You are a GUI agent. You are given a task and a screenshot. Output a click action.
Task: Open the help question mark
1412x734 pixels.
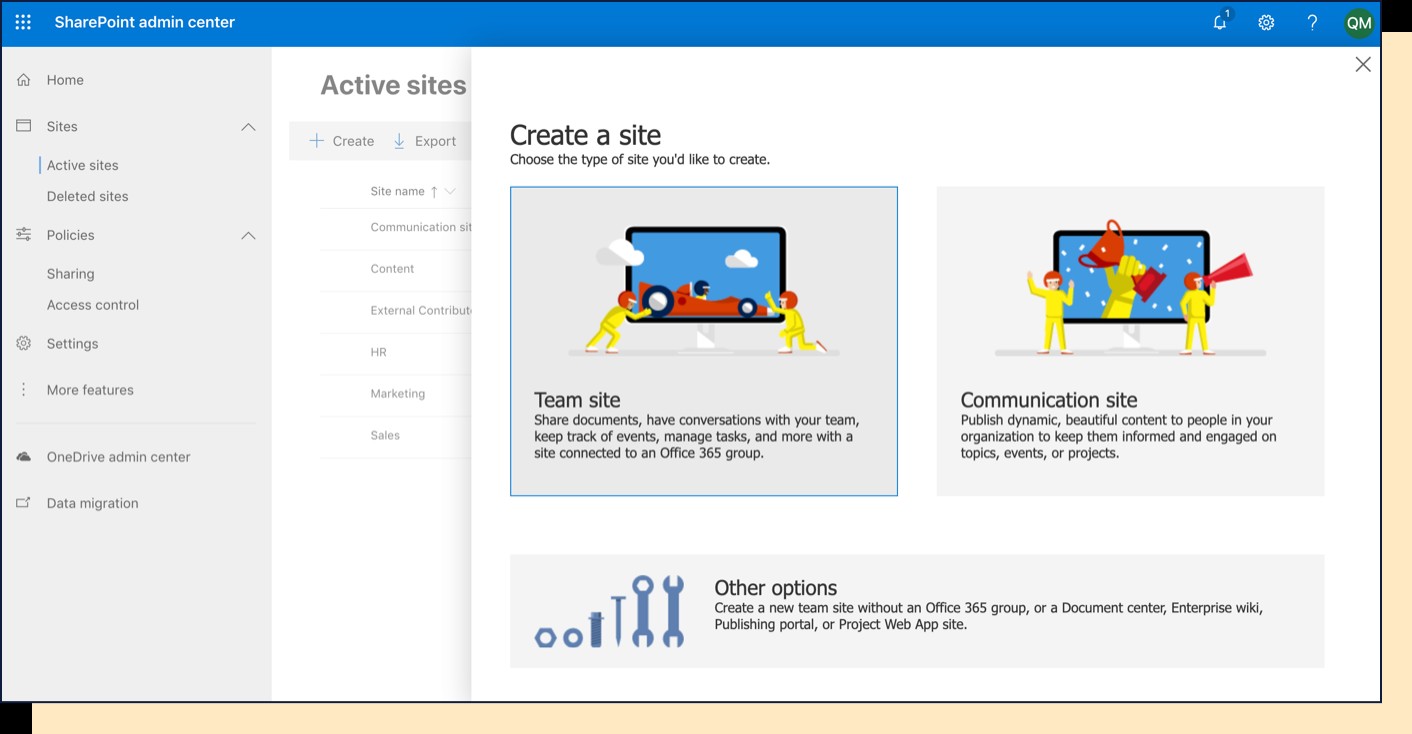tap(1312, 22)
